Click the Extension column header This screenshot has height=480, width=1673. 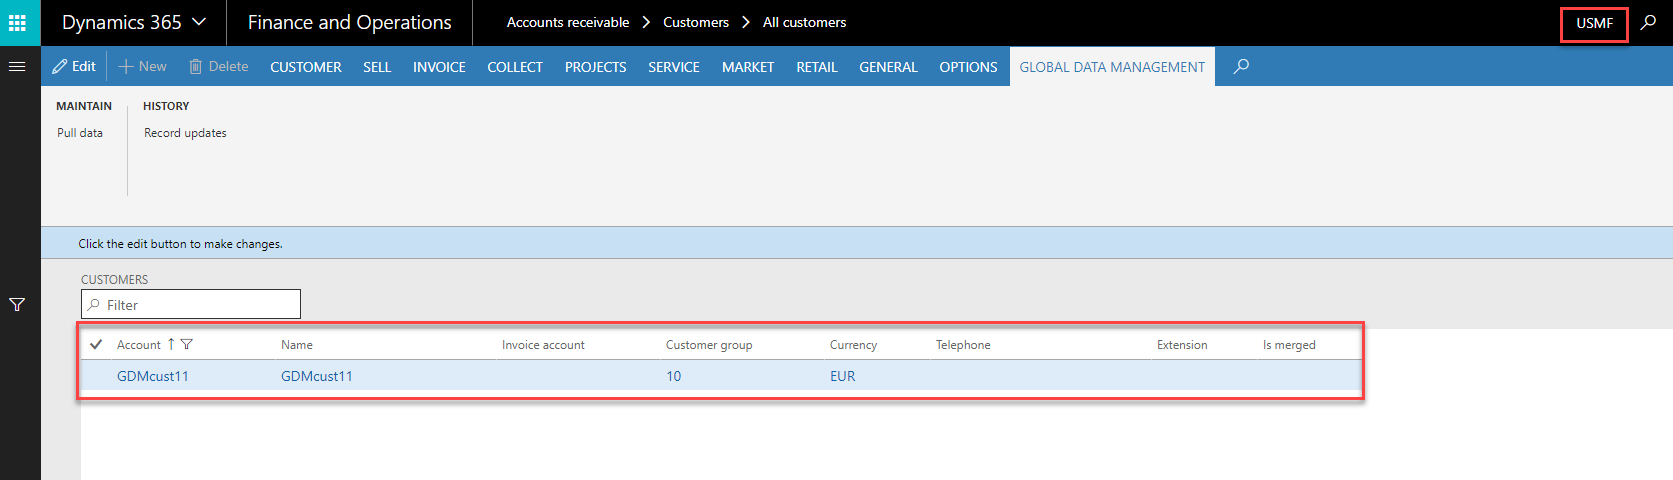(x=1182, y=345)
